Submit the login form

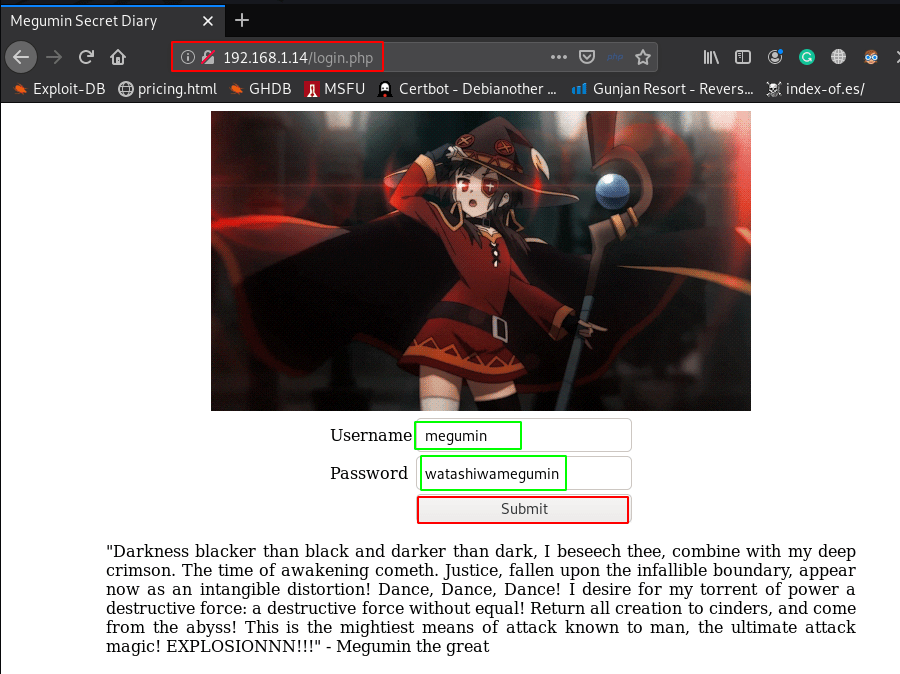[x=523, y=509]
